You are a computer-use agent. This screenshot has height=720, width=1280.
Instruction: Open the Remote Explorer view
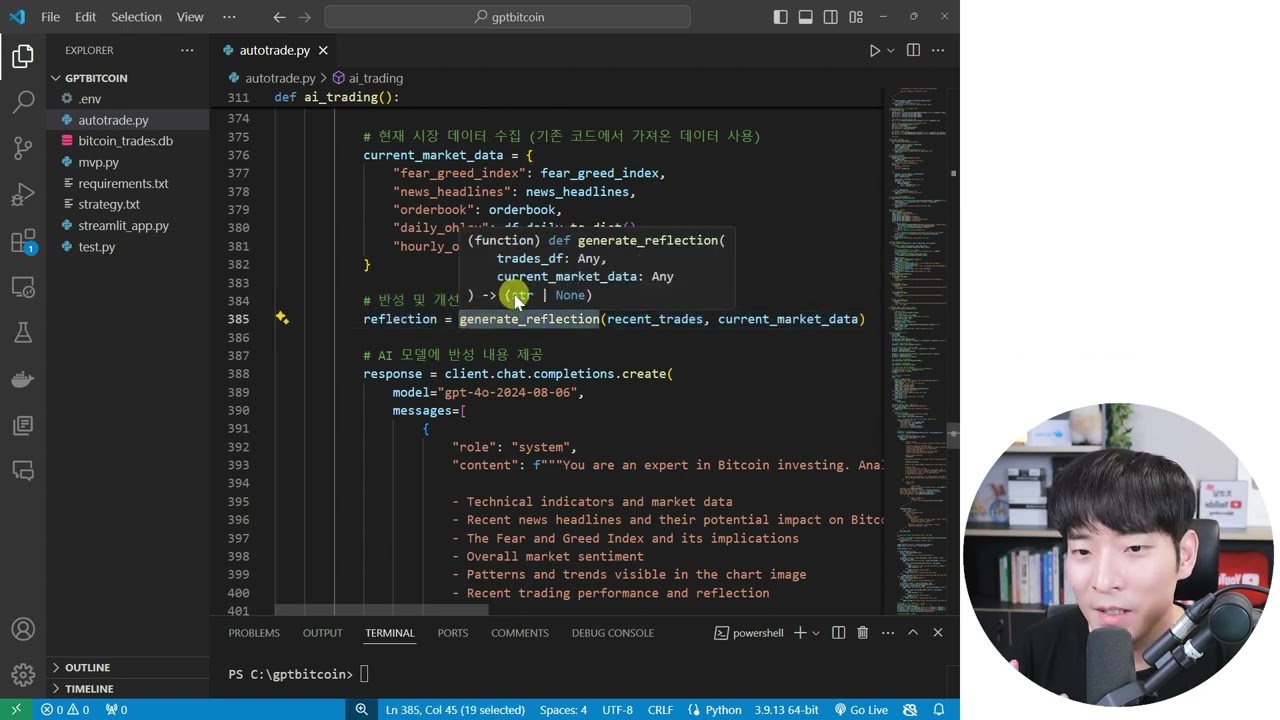22,288
